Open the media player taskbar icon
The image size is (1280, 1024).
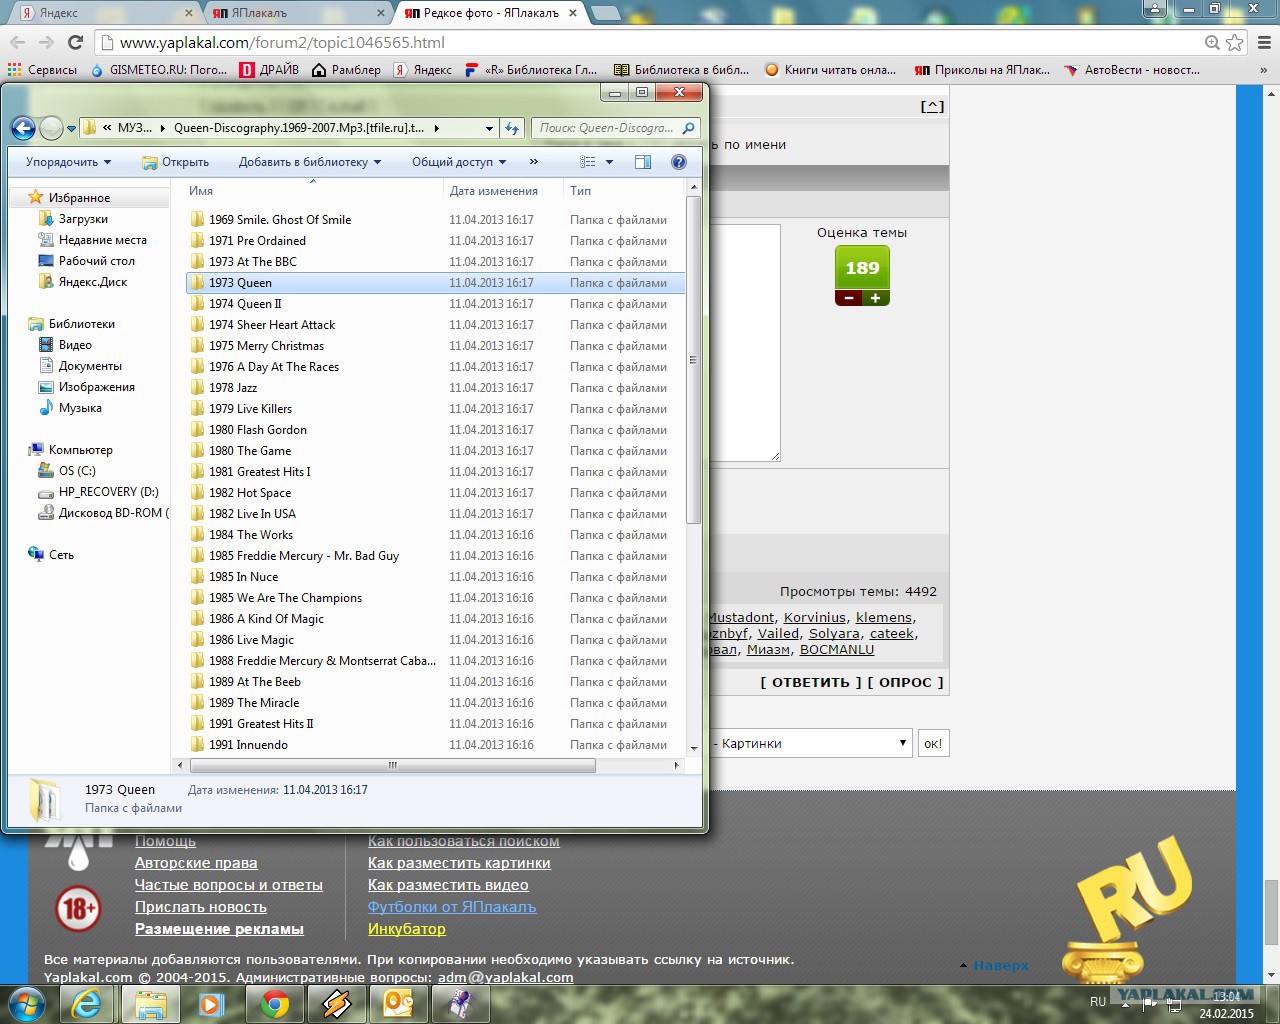[x=212, y=1004]
